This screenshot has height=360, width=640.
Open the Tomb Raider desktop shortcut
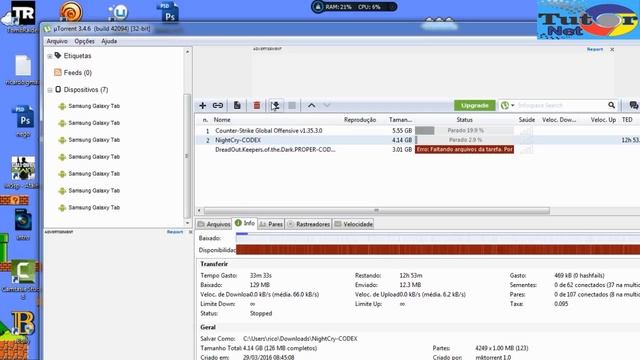21,16
